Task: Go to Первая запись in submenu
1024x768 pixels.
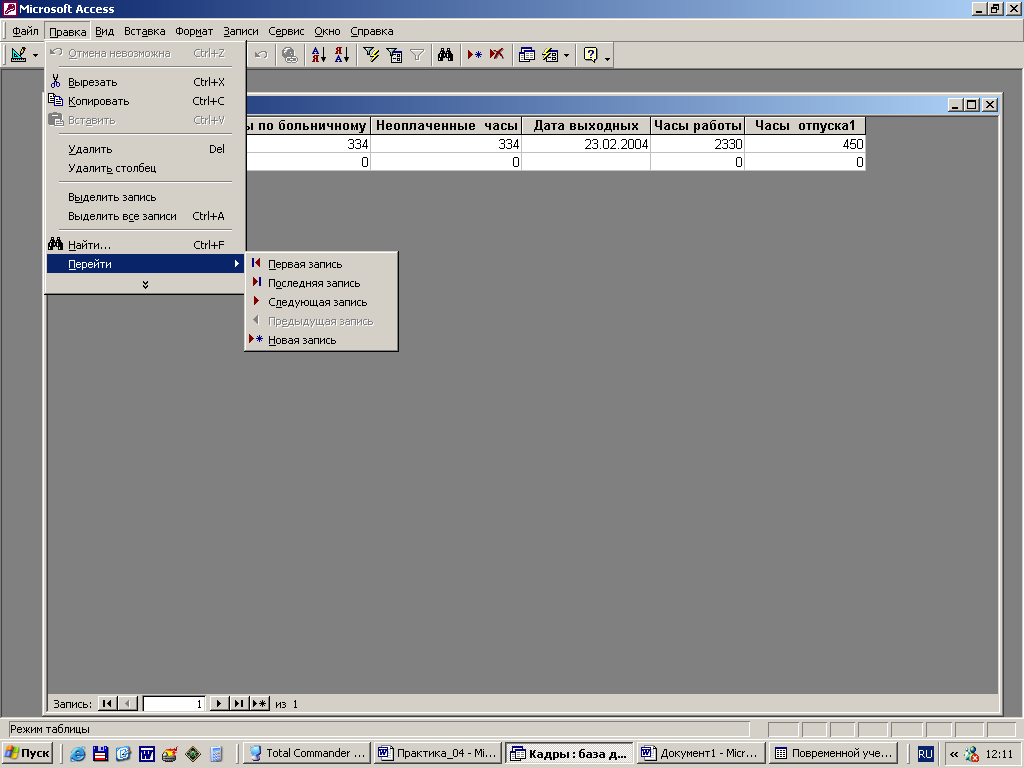Action: 321,264
